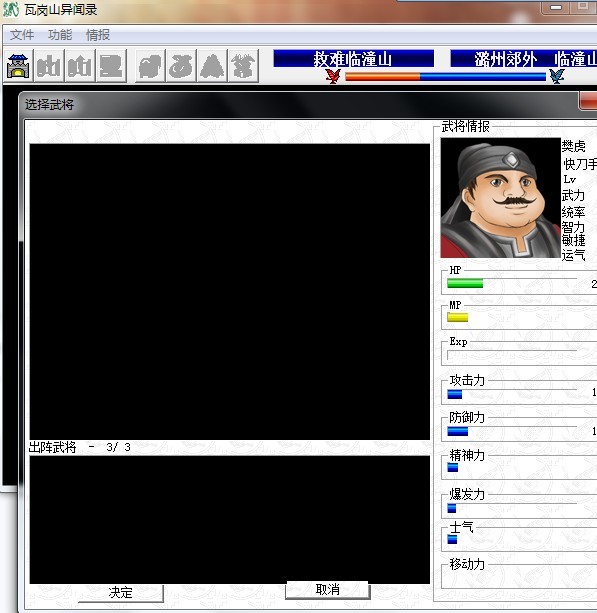The width and height of the screenshot is (597, 613).
Task: Open the 文件 menu
Action: click(22, 35)
